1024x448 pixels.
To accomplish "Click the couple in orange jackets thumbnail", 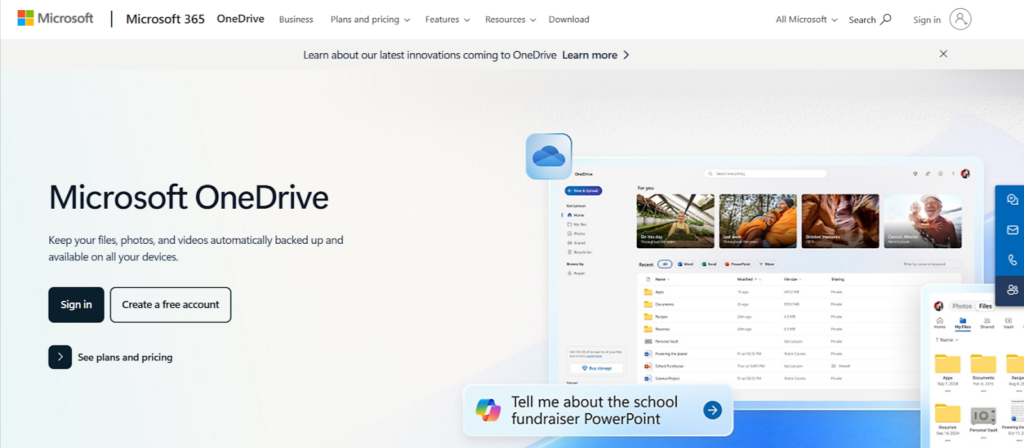I will 758,221.
